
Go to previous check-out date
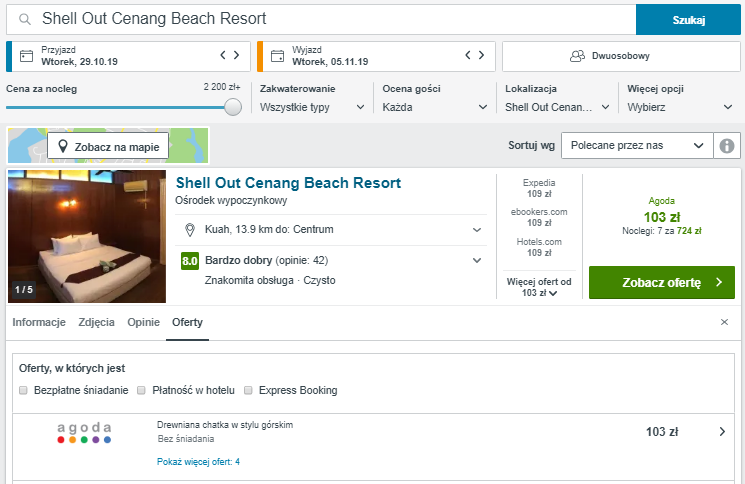[x=468, y=55]
